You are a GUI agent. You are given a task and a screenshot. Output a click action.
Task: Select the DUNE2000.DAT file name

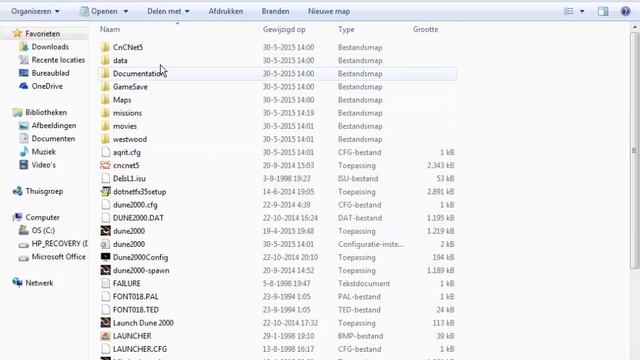point(138,218)
